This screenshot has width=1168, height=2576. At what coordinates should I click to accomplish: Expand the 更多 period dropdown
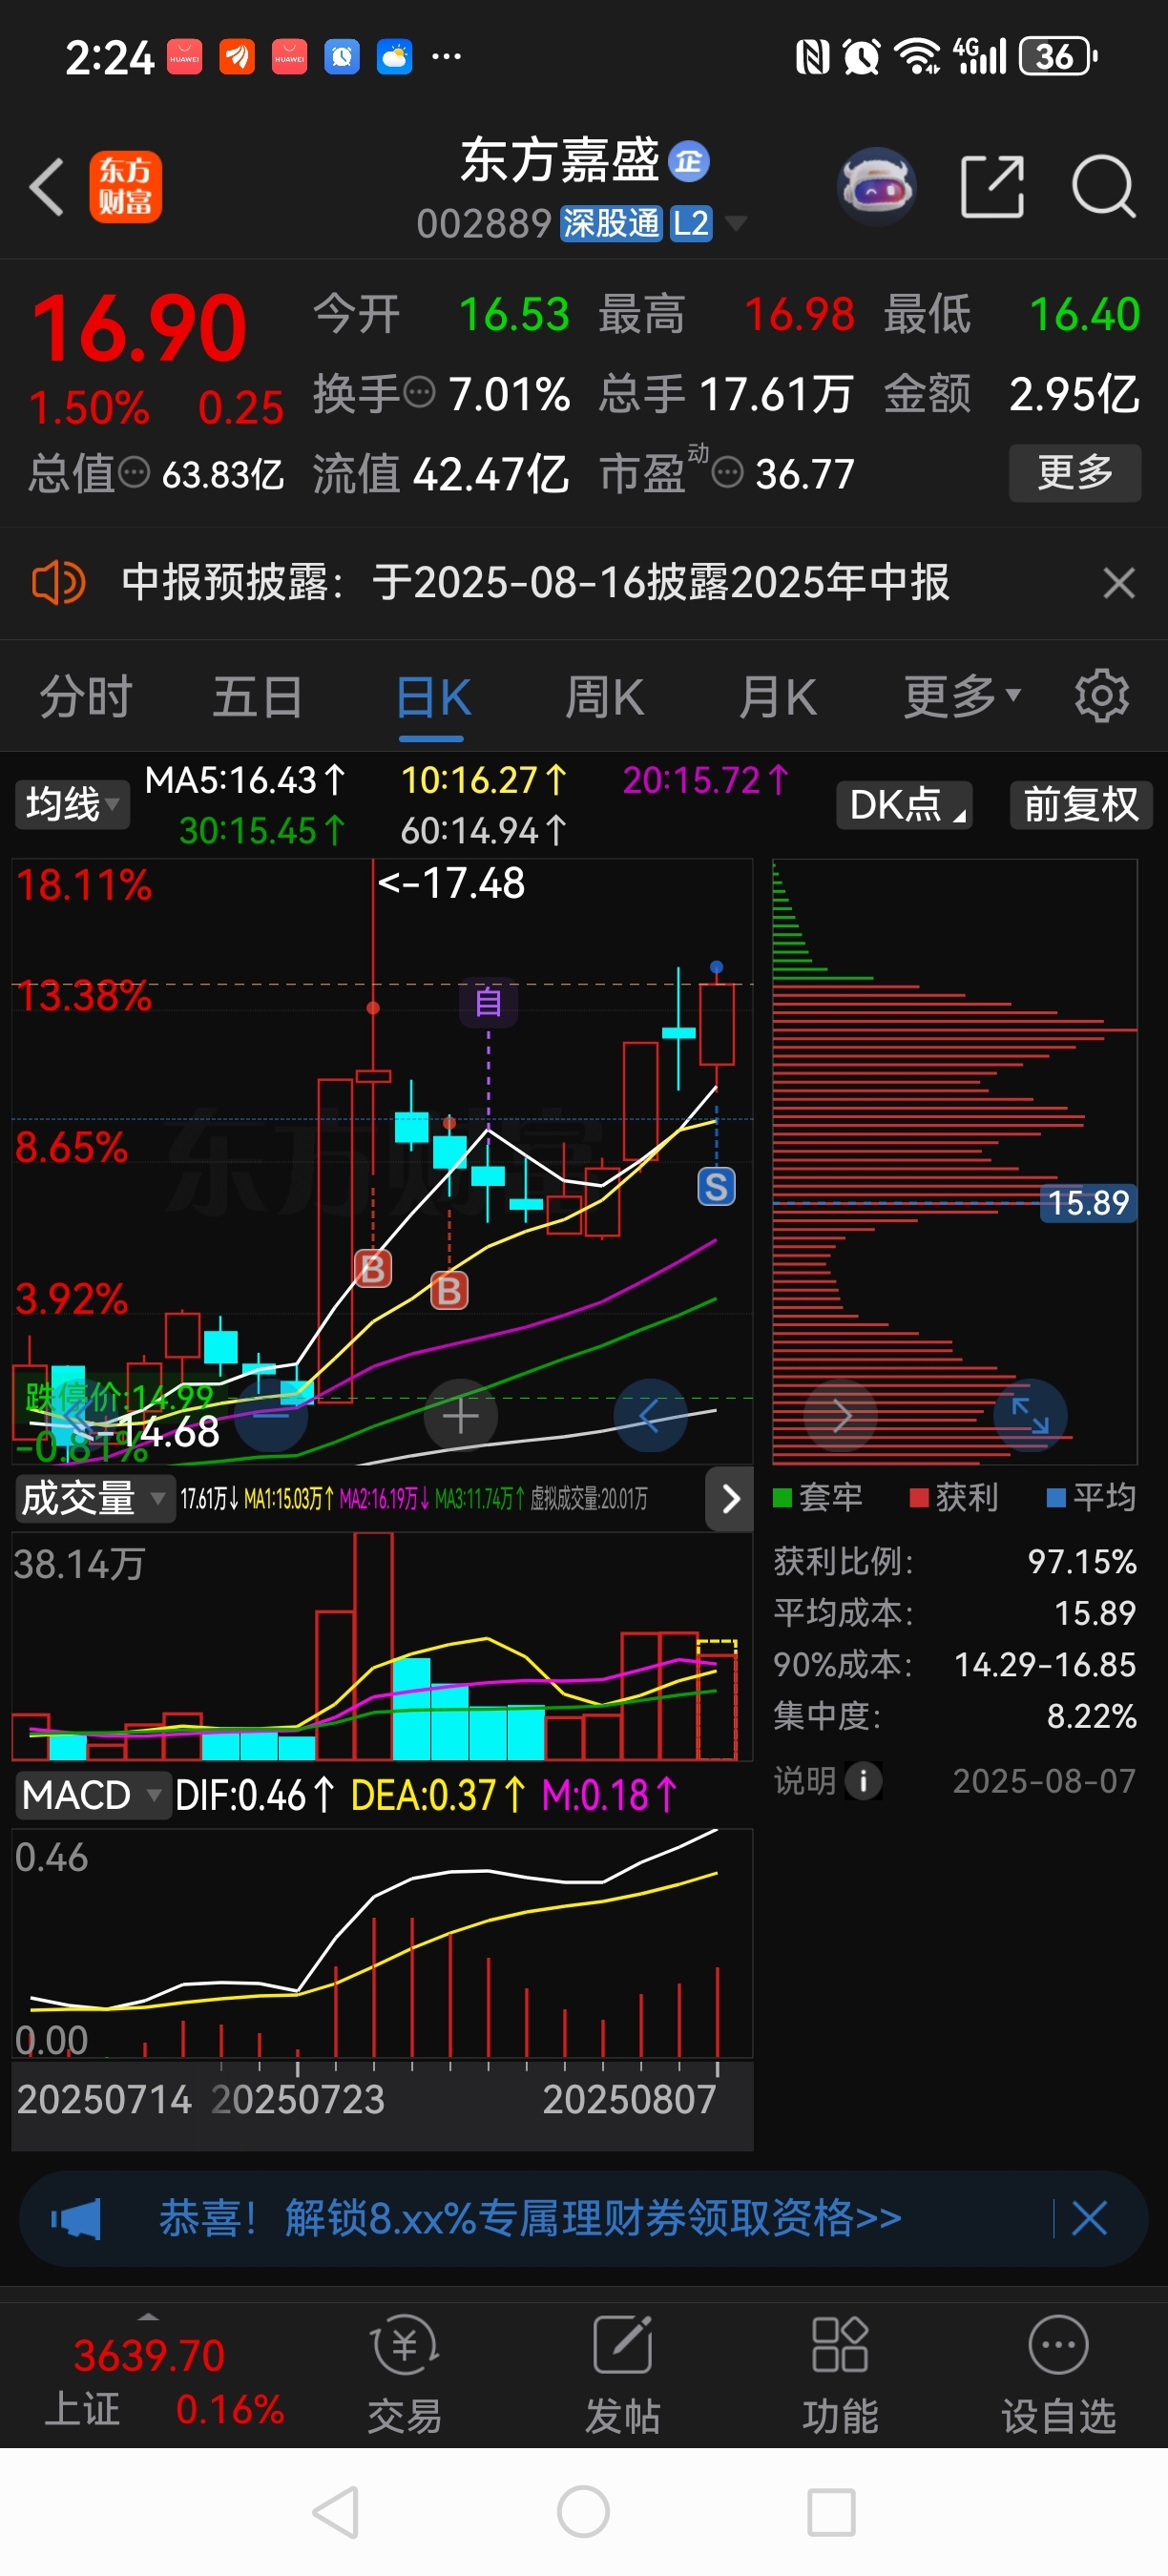(962, 697)
